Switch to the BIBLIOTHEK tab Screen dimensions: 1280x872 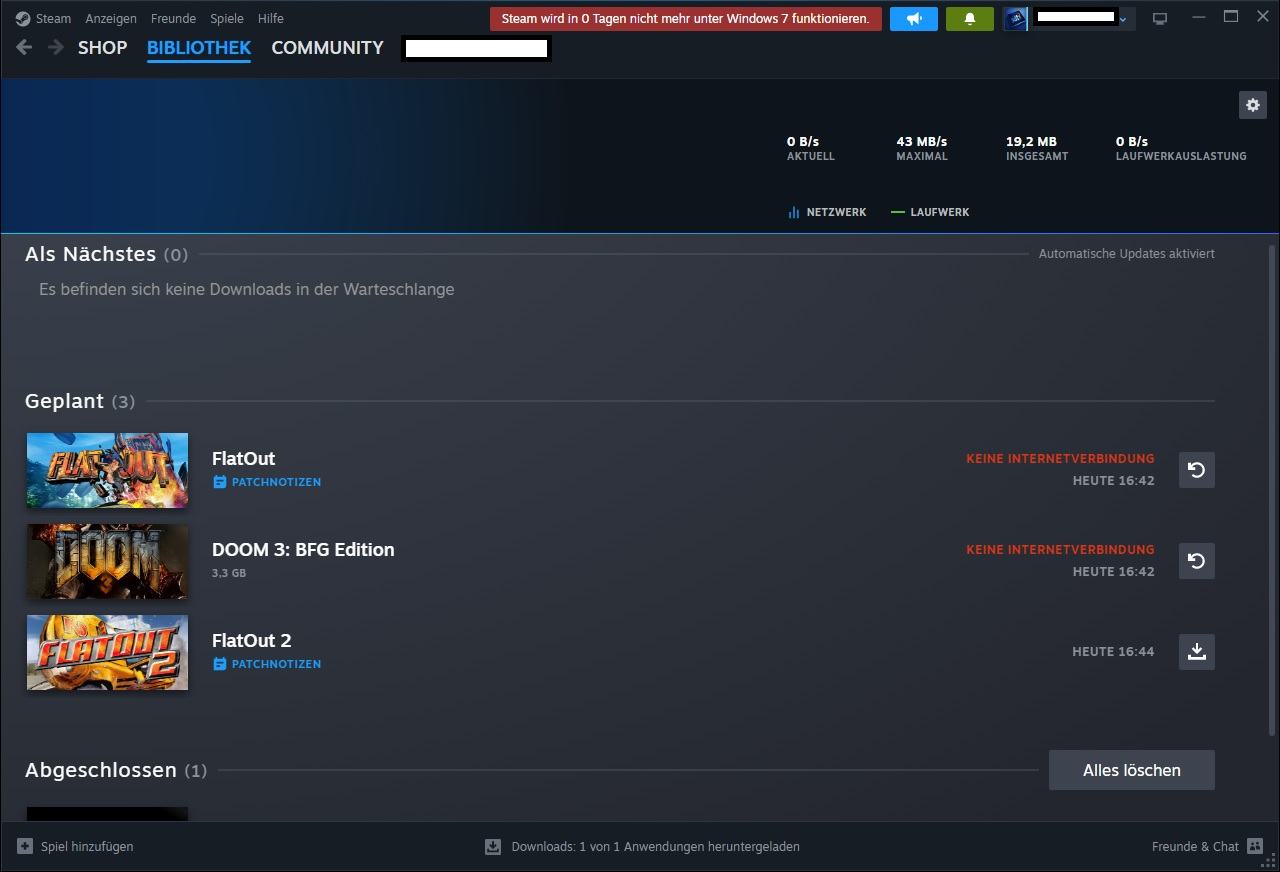[199, 47]
